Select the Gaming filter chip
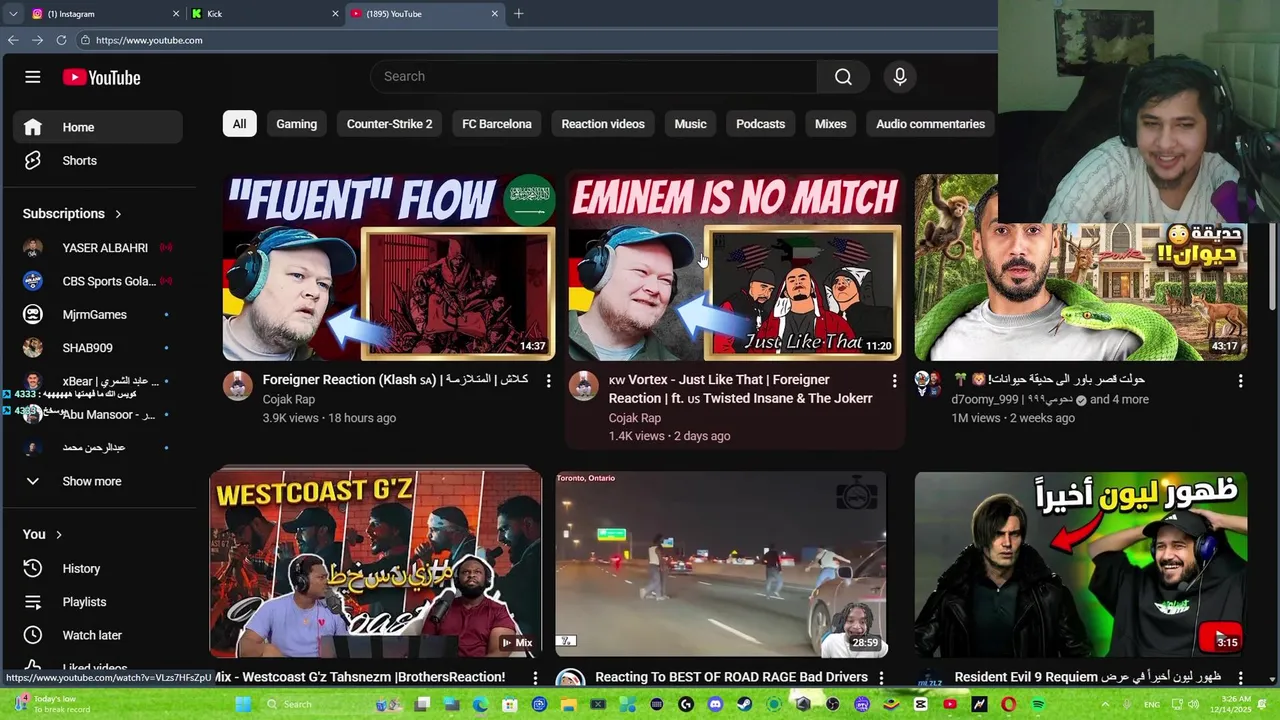This screenshot has width=1280, height=720. (297, 124)
